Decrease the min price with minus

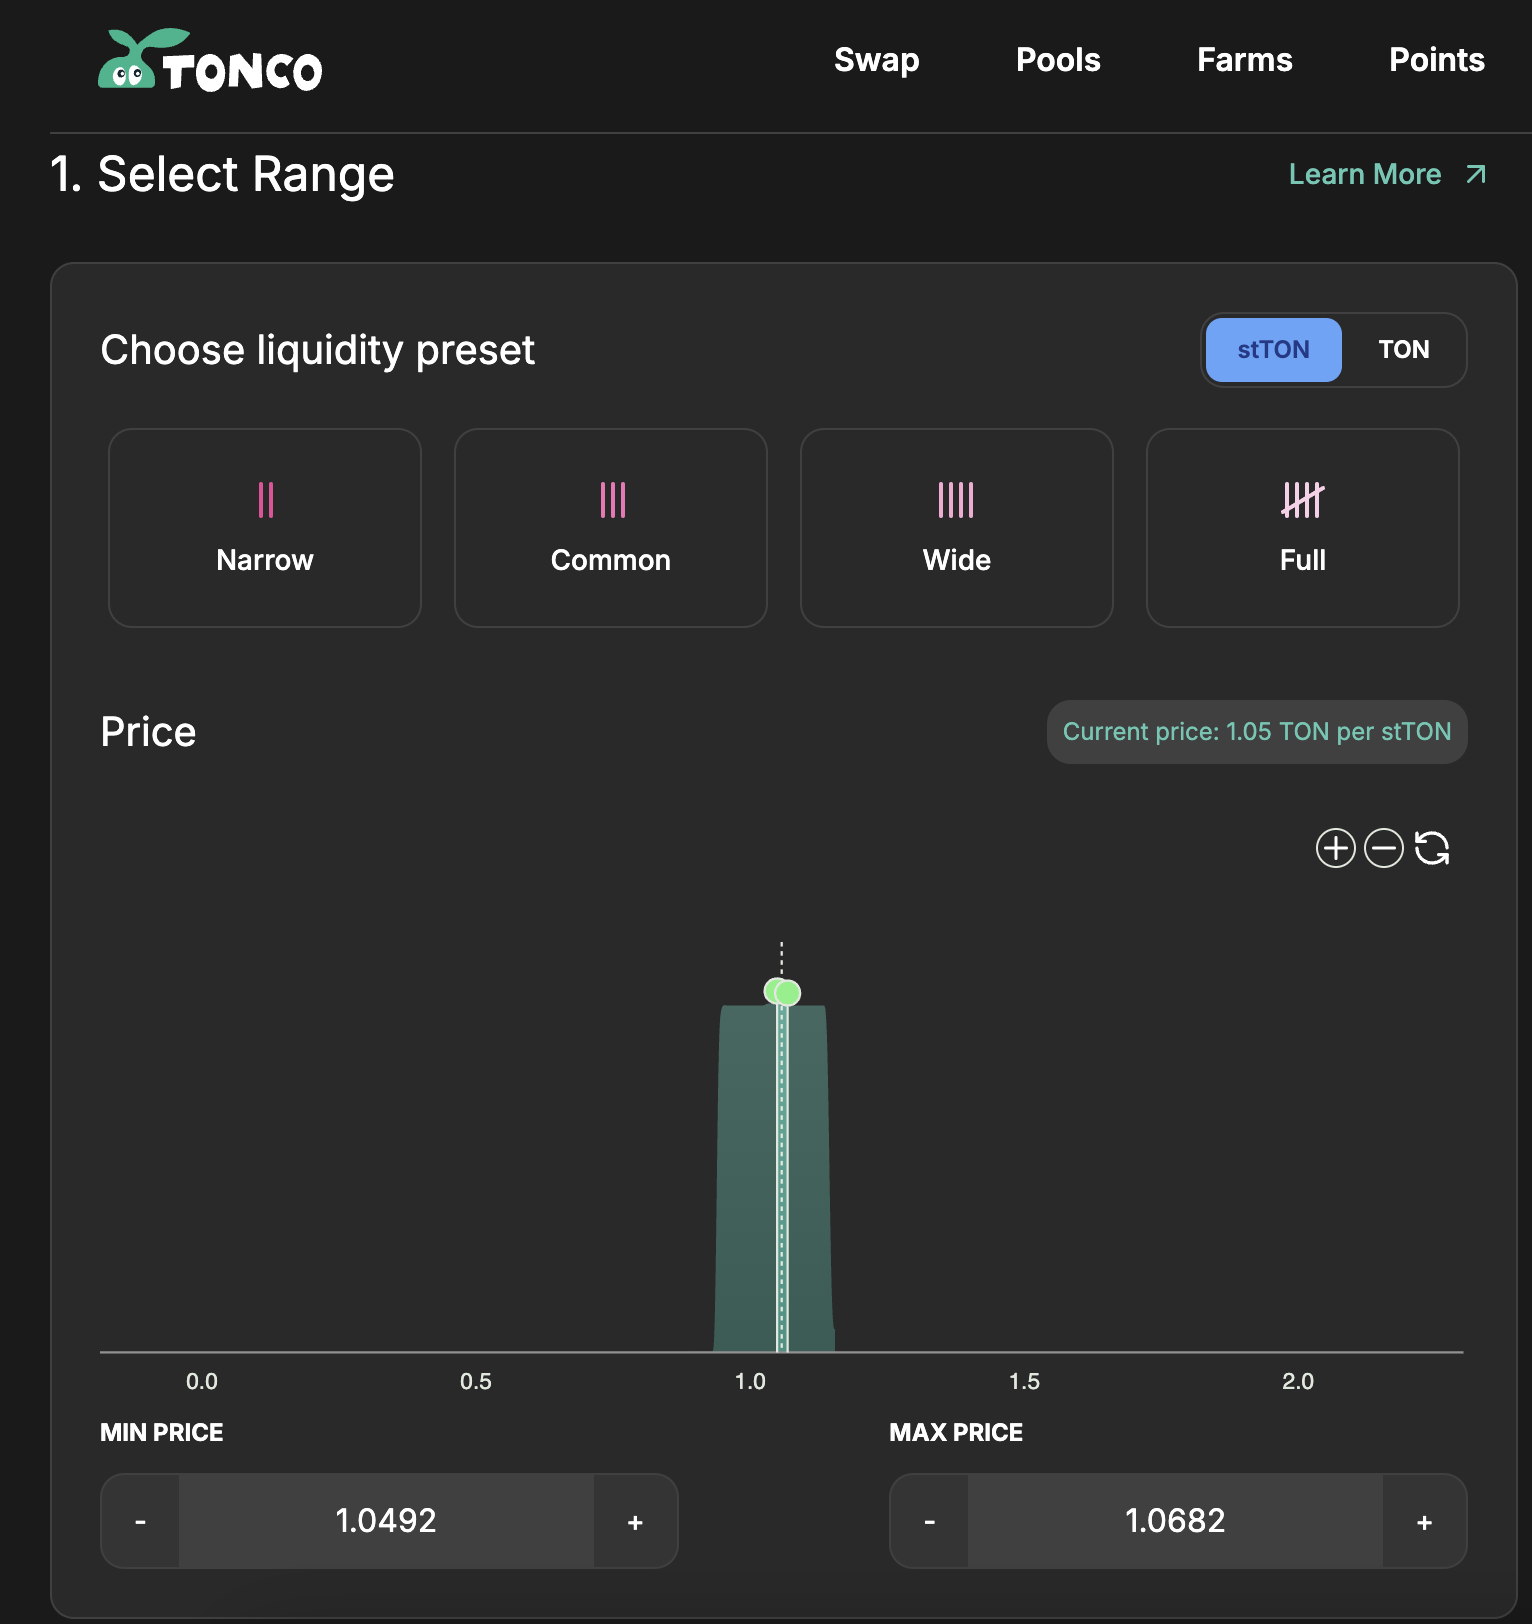click(140, 1521)
